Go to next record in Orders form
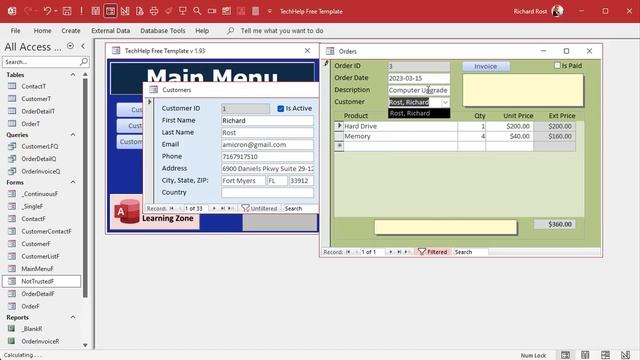Viewport: 640px width, 360px height. point(391,252)
